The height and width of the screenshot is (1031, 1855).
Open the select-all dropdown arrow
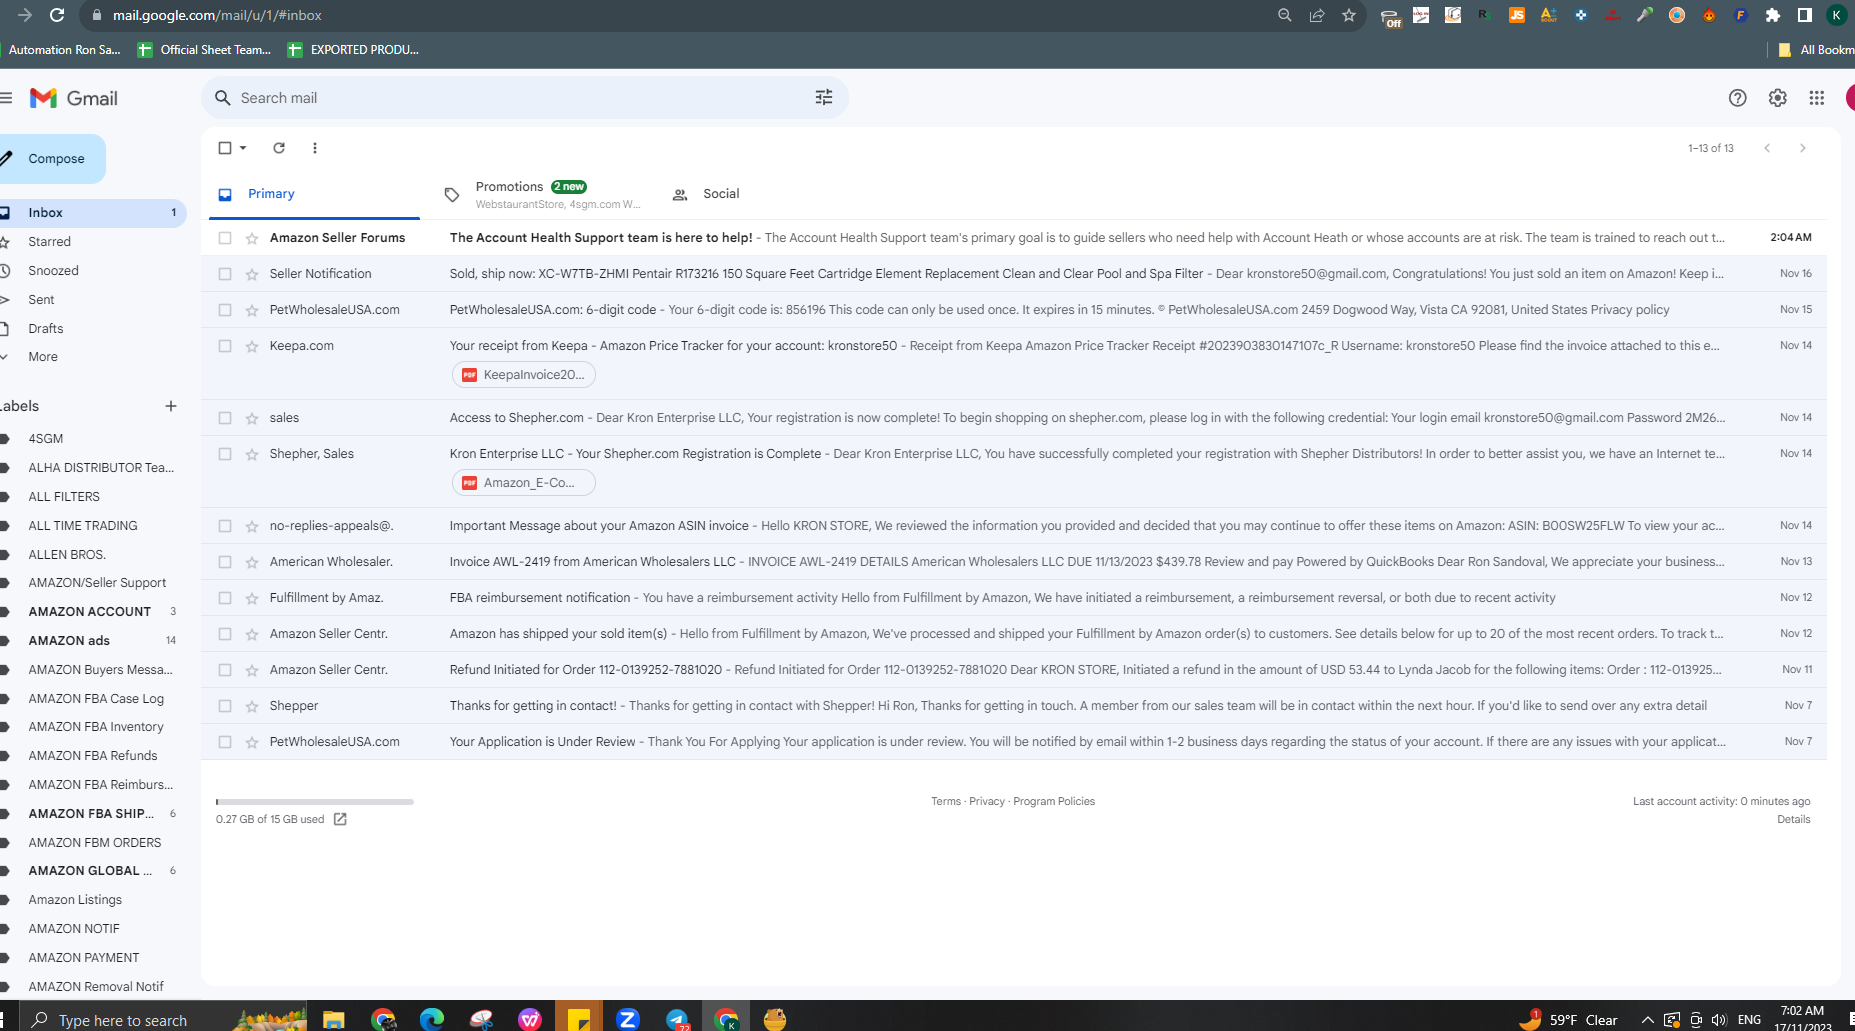[x=243, y=148]
